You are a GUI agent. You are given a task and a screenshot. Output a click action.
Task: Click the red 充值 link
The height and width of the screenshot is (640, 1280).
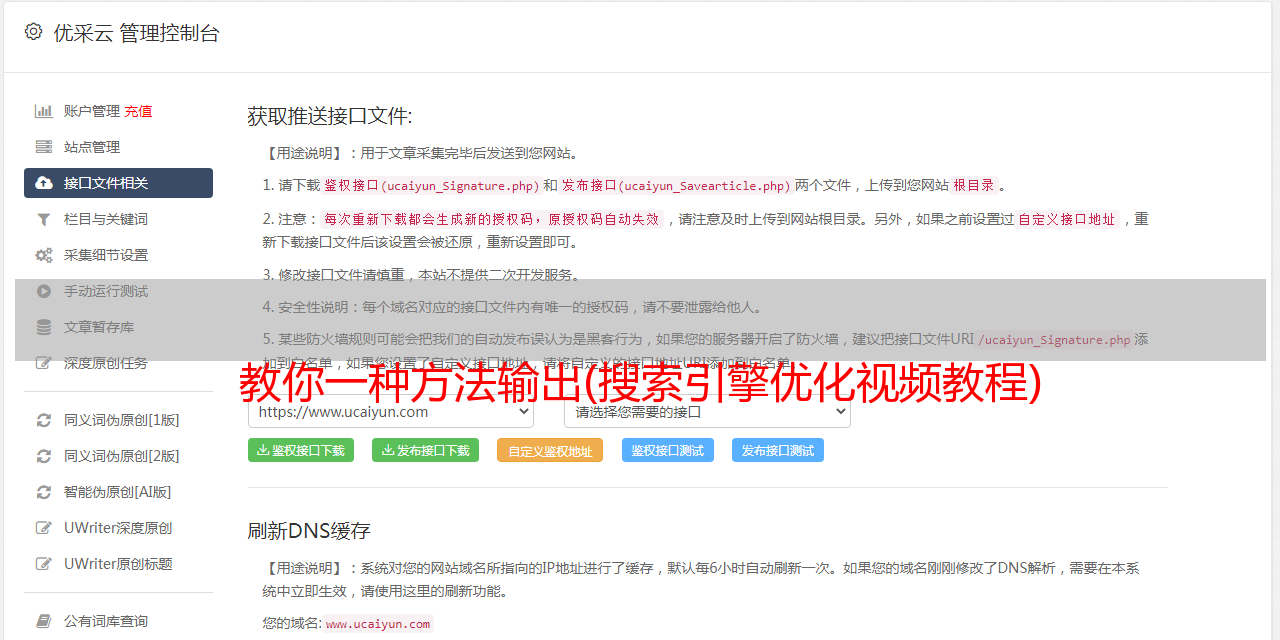coord(138,111)
